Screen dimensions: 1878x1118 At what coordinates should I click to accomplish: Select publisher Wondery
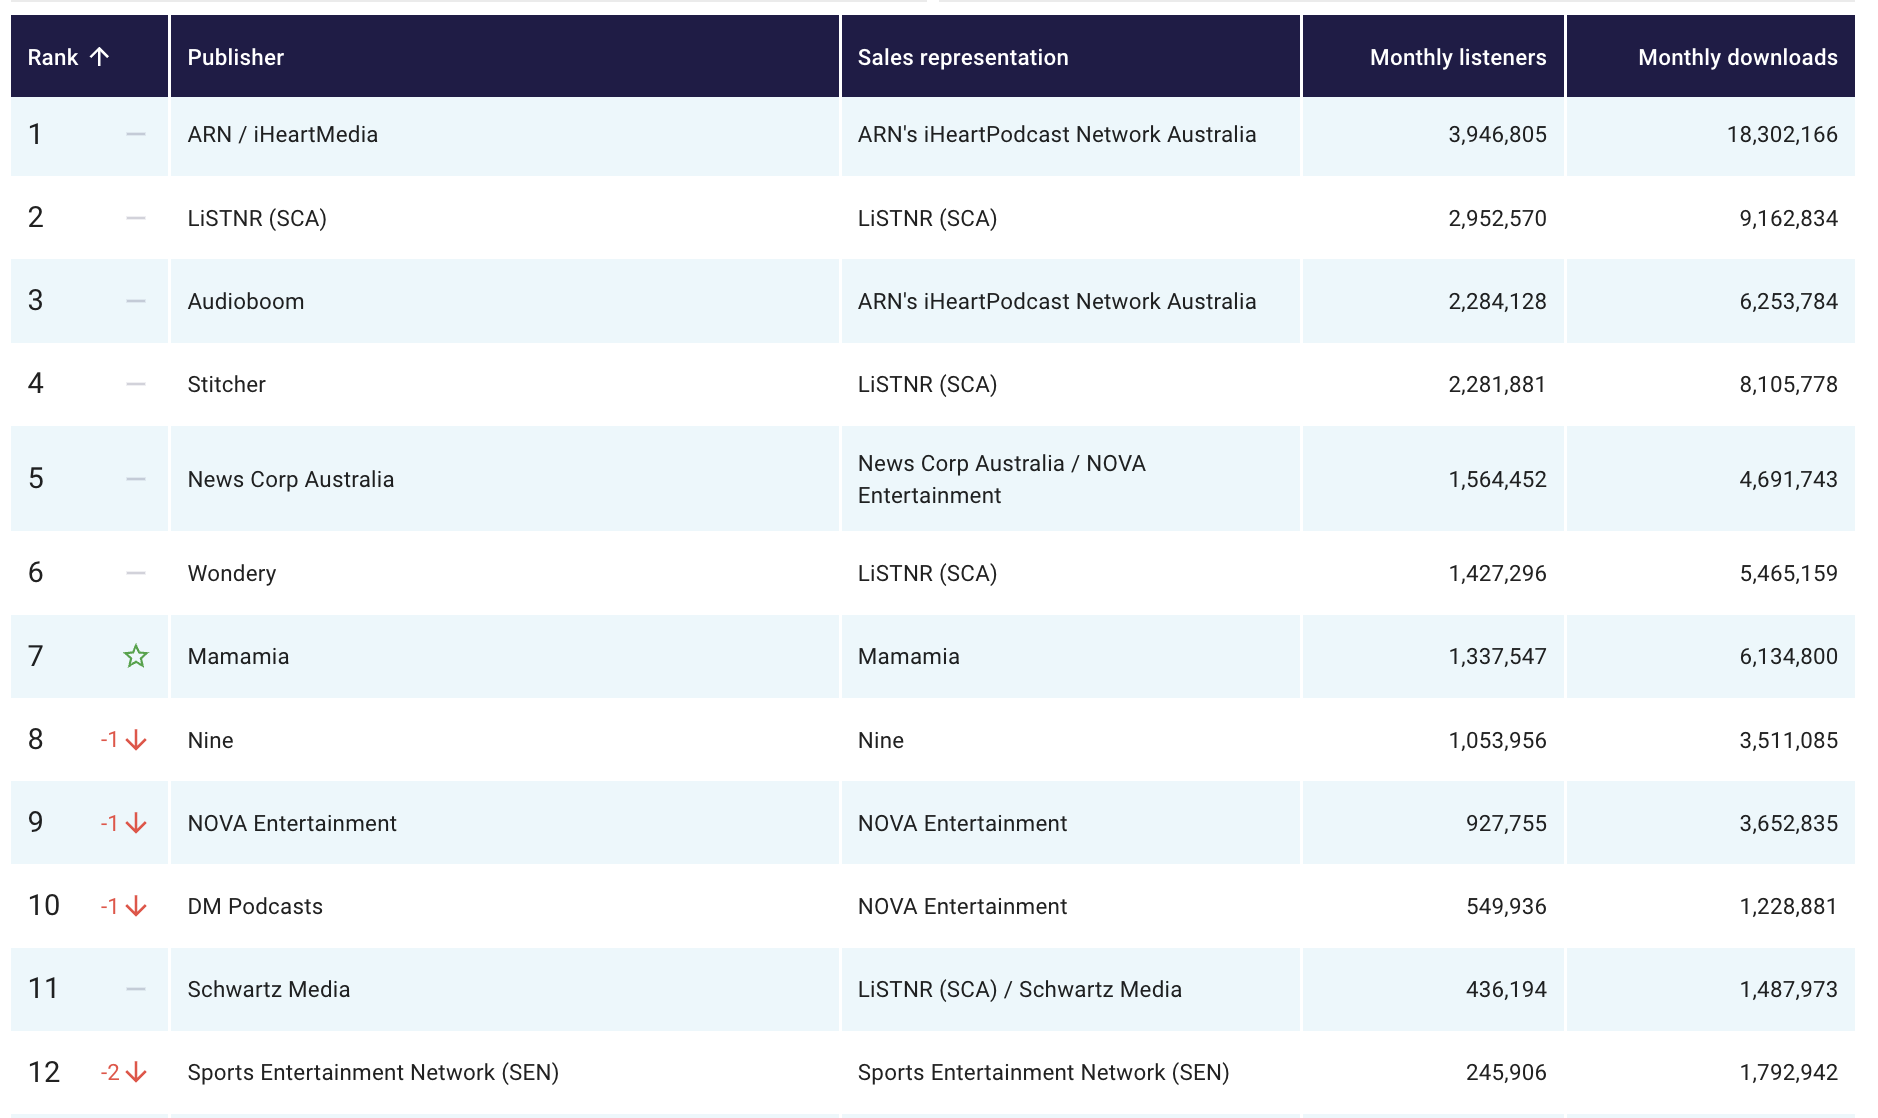click(x=232, y=573)
